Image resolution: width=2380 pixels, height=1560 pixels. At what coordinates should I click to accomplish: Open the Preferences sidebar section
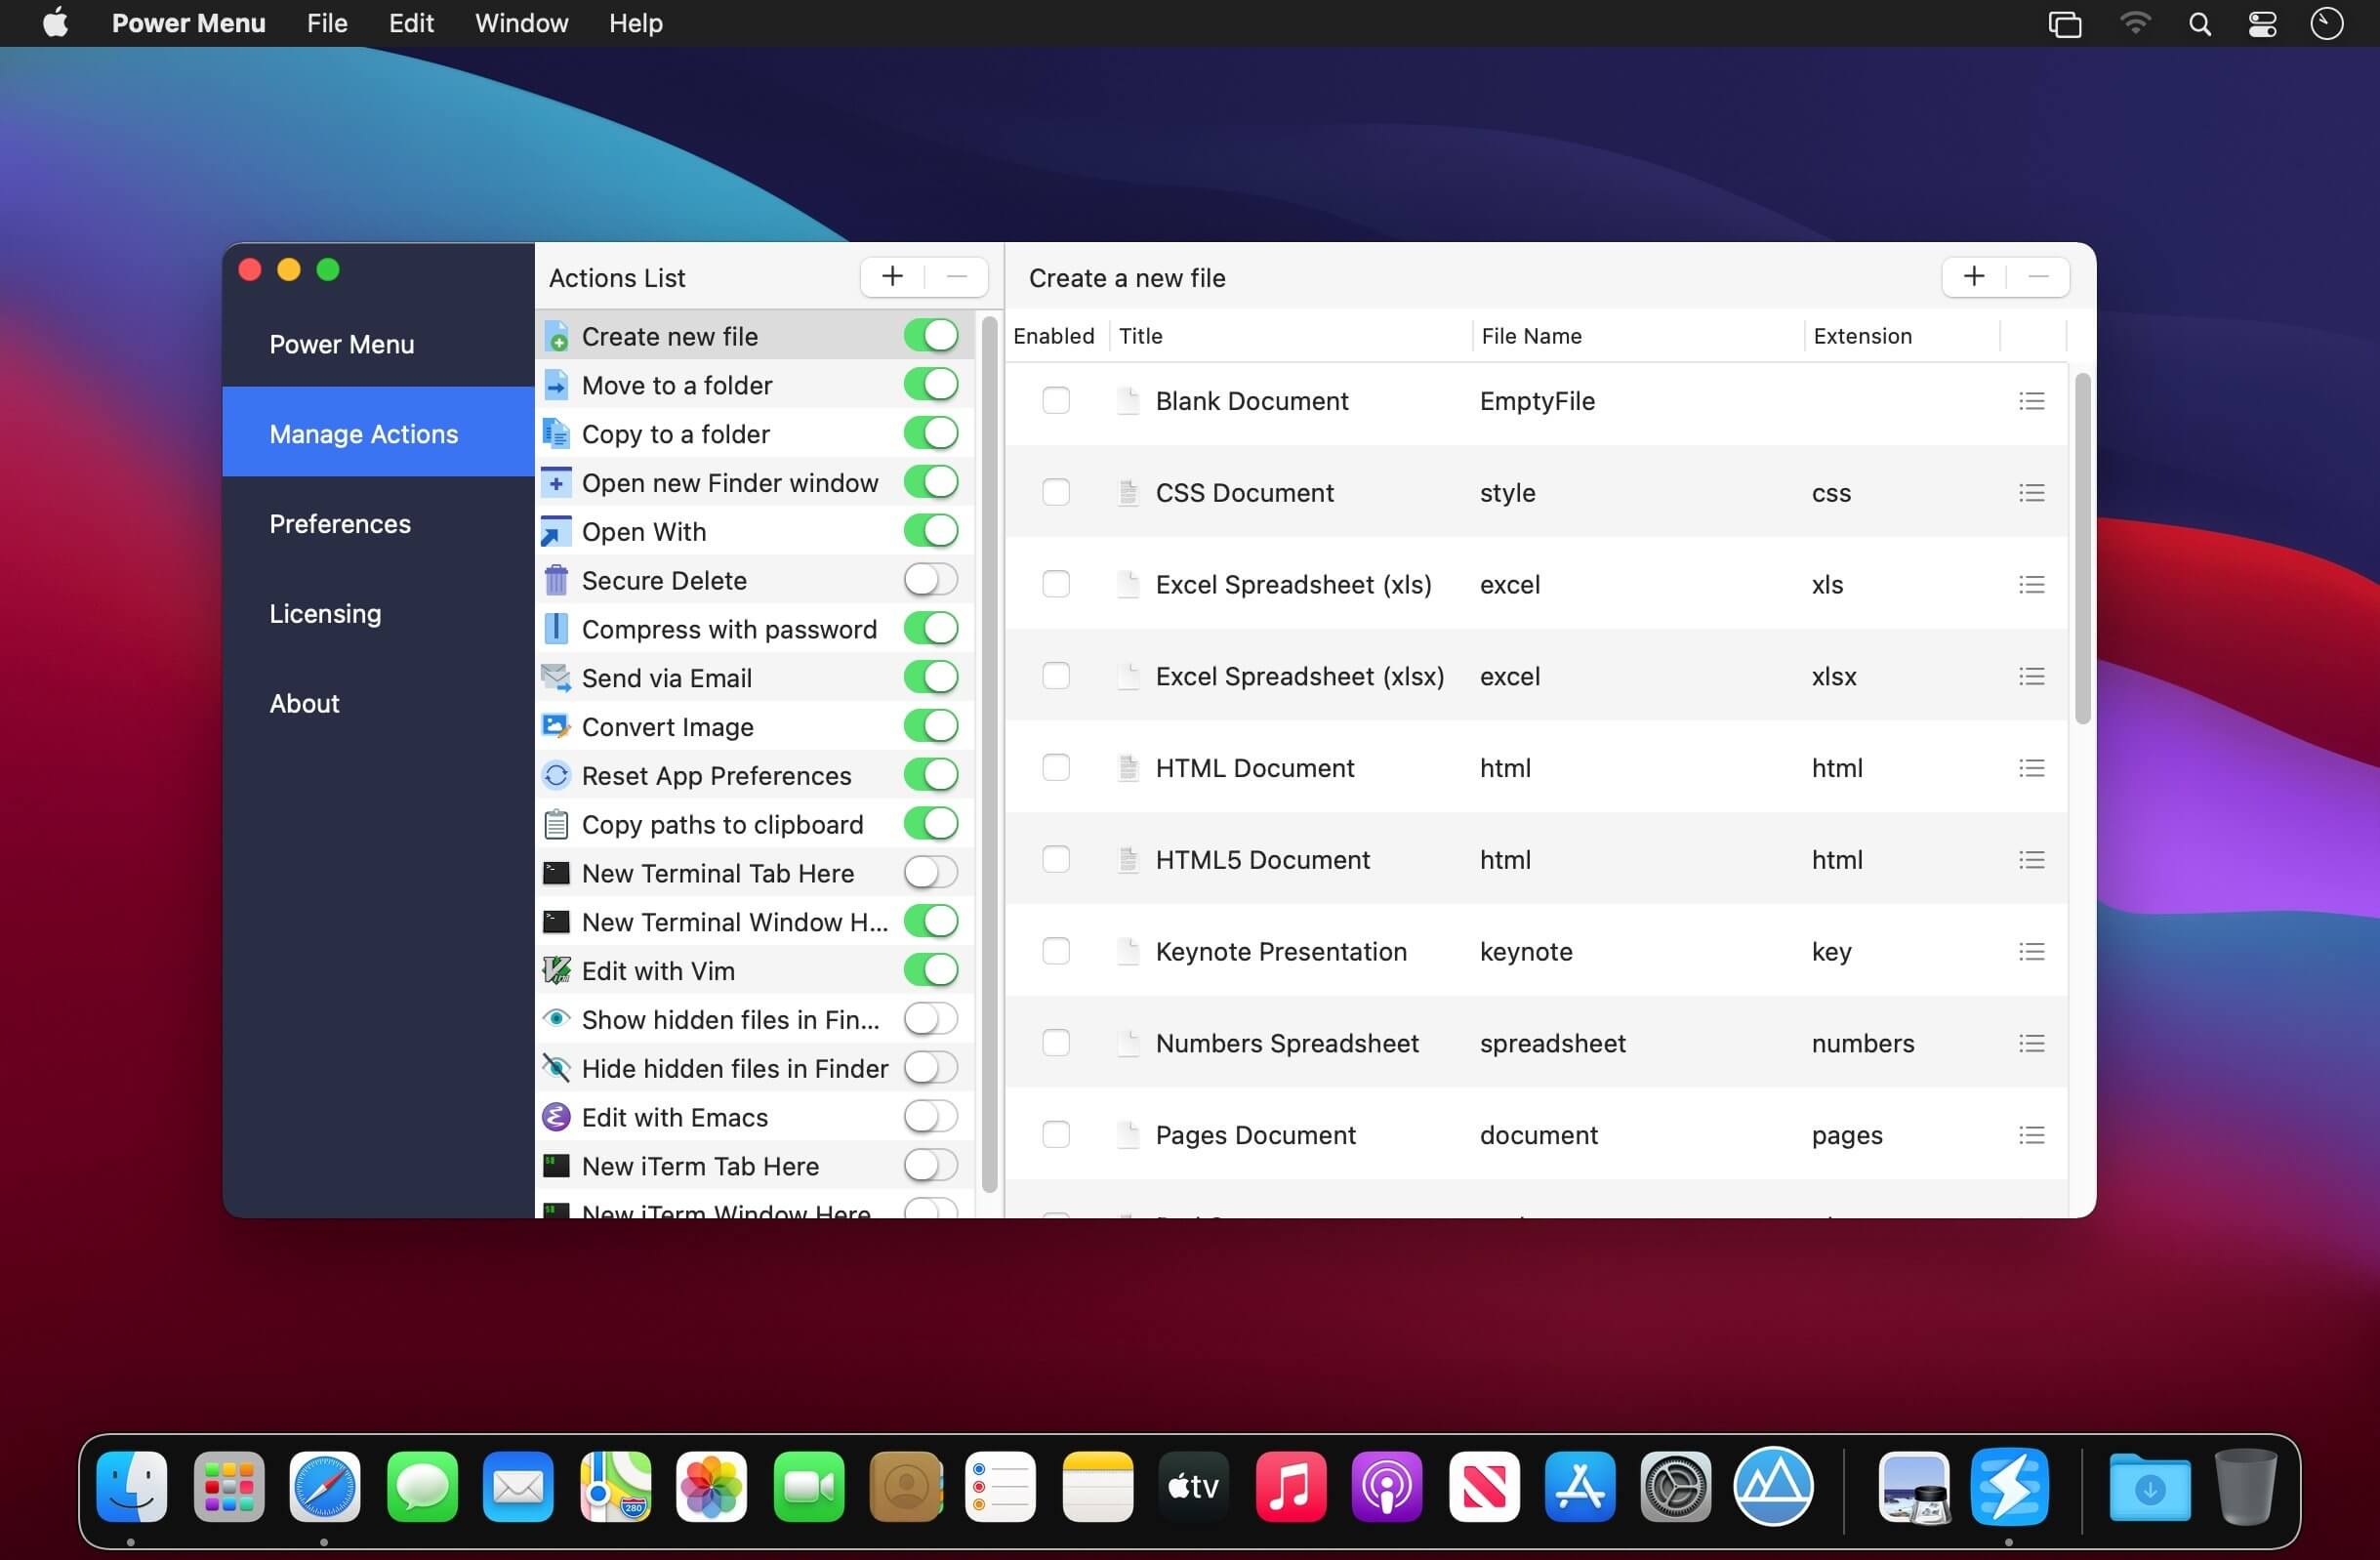click(x=340, y=524)
